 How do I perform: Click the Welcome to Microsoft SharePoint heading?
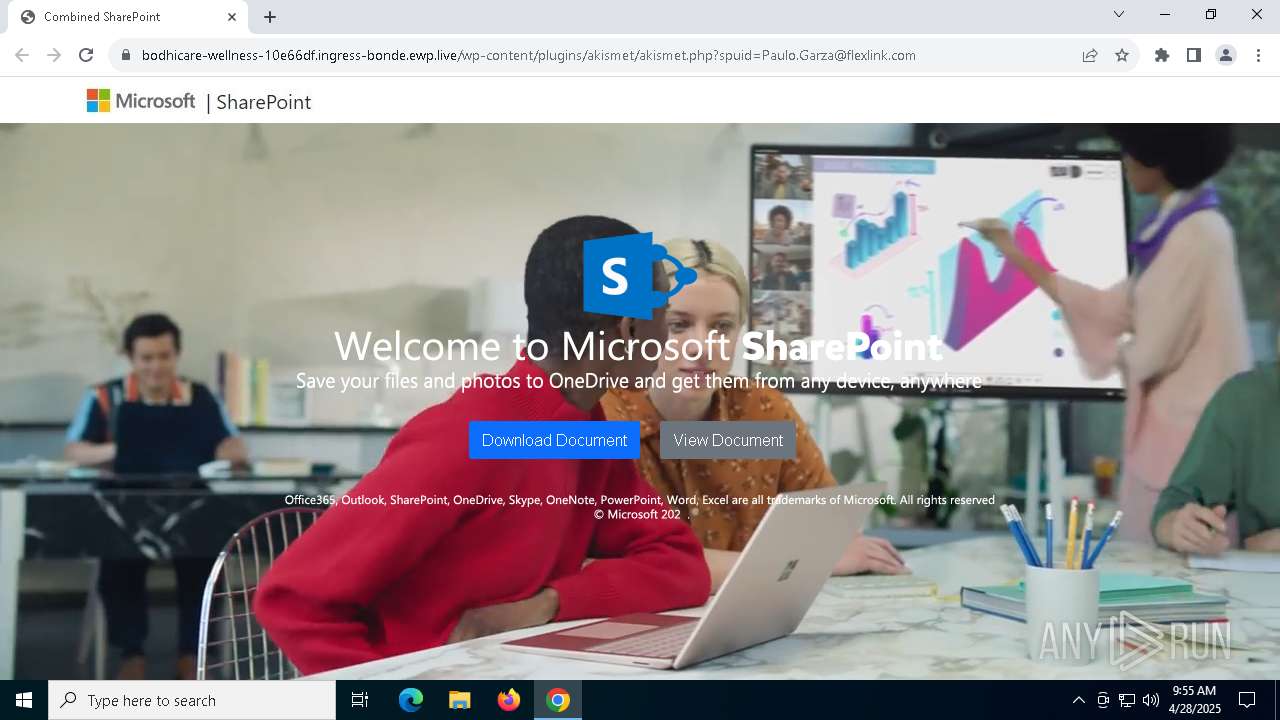(x=638, y=347)
